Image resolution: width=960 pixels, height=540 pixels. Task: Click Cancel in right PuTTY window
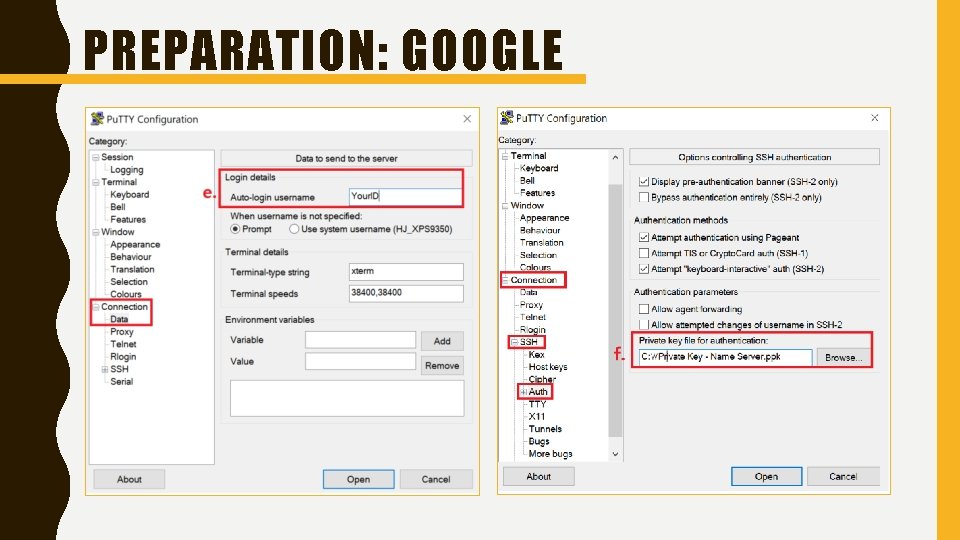(x=843, y=476)
